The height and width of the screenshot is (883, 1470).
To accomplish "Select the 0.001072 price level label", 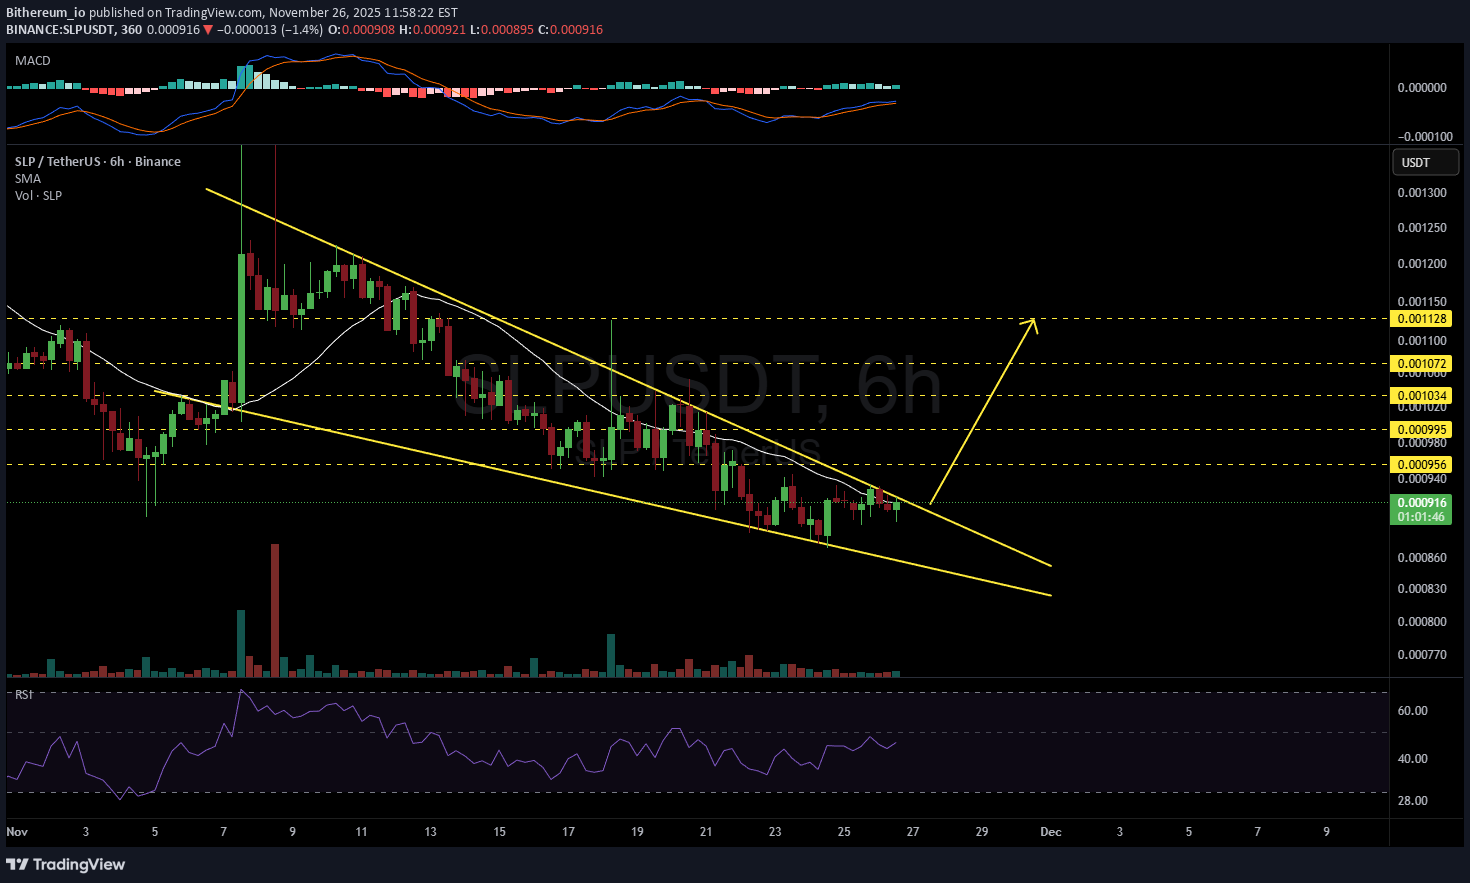I will click(1421, 364).
